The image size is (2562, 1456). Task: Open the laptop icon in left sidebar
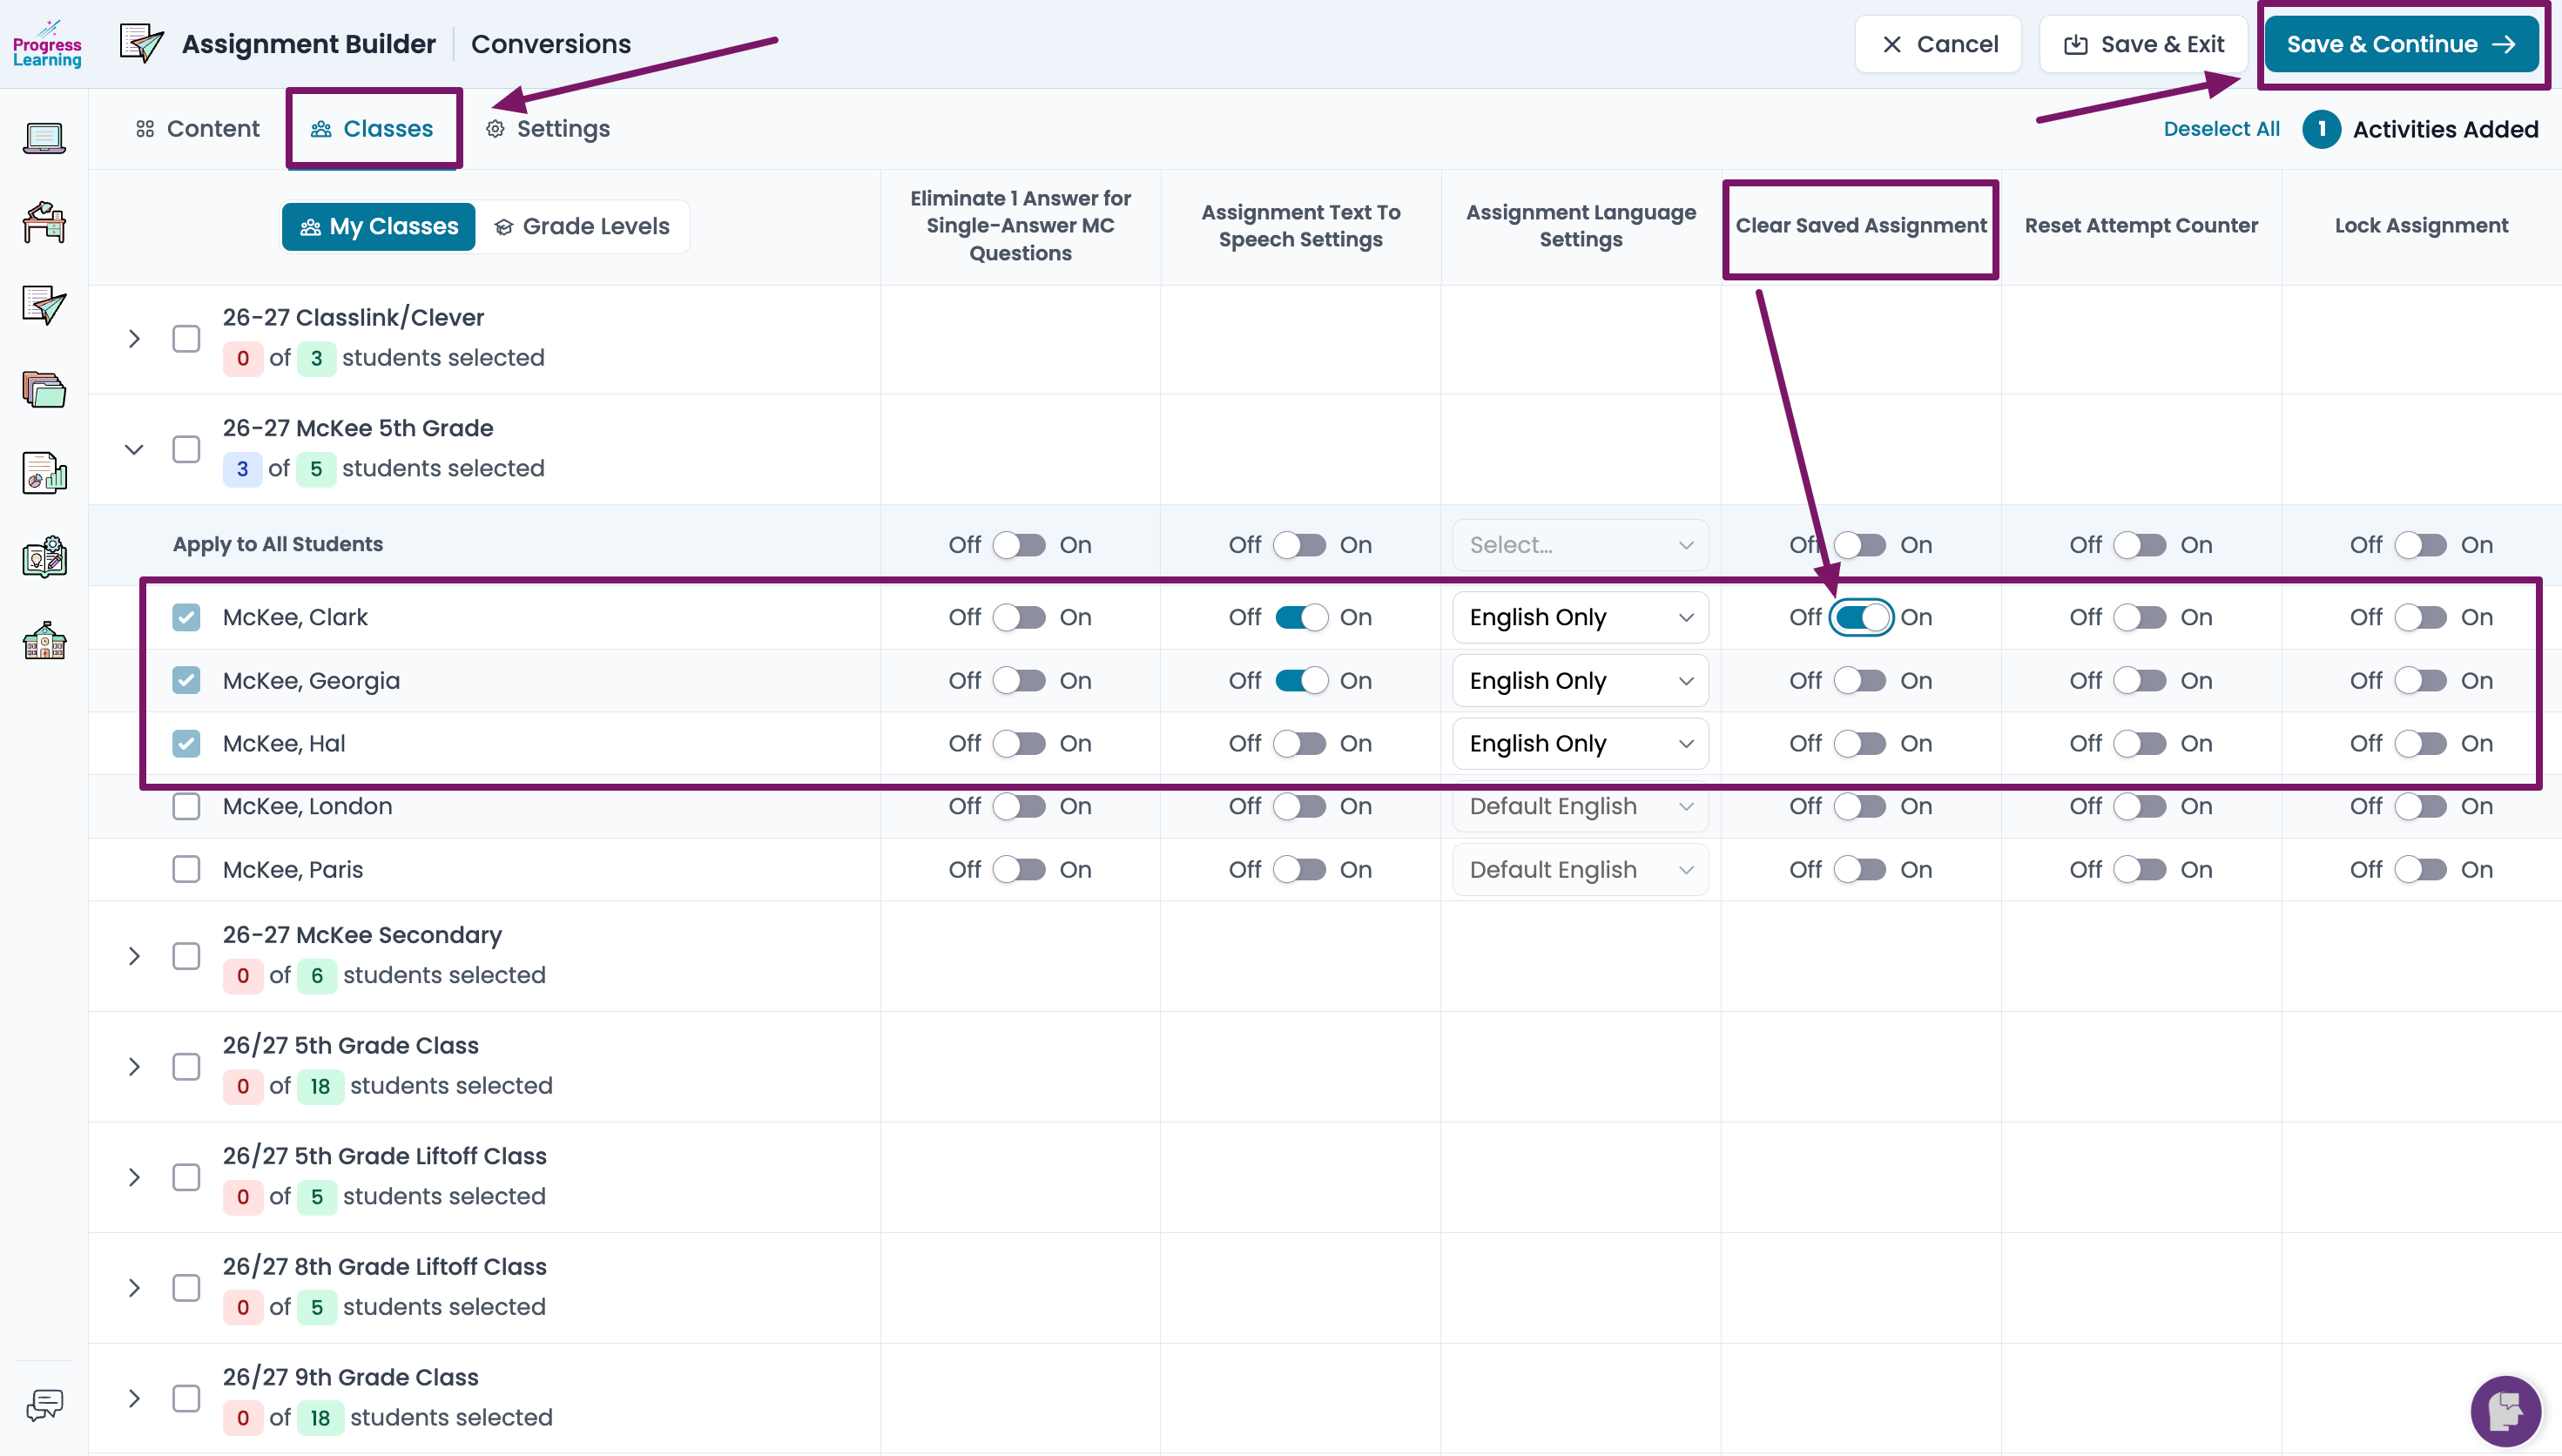click(x=44, y=138)
